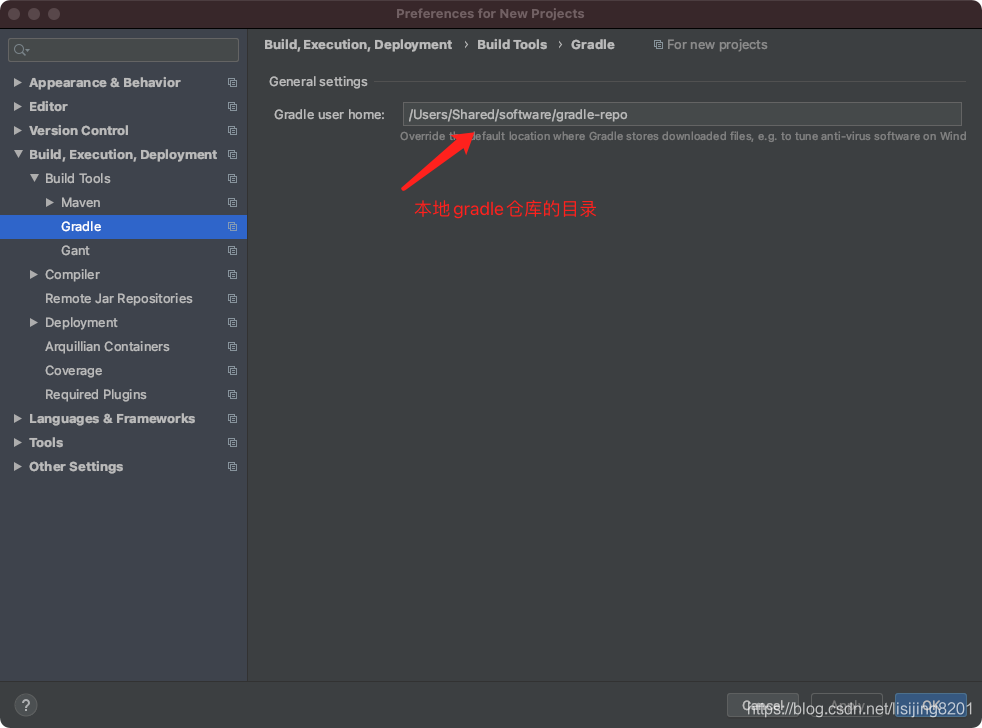This screenshot has width=982, height=728.
Task: Expand the Languages & Frameworks section
Action: (x=18, y=419)
